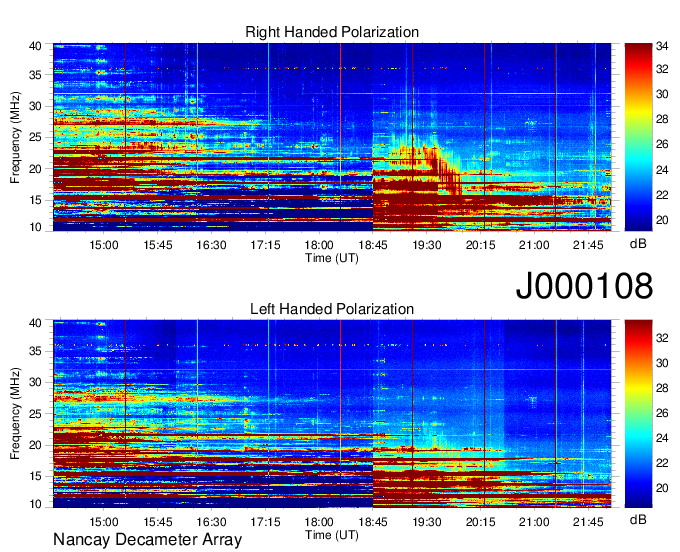Image resolution: width=680 pixels, height=552 pixels.
Task: Click the 25 MHz tick on Left Handed plot
Action: (x=35, y=414)
